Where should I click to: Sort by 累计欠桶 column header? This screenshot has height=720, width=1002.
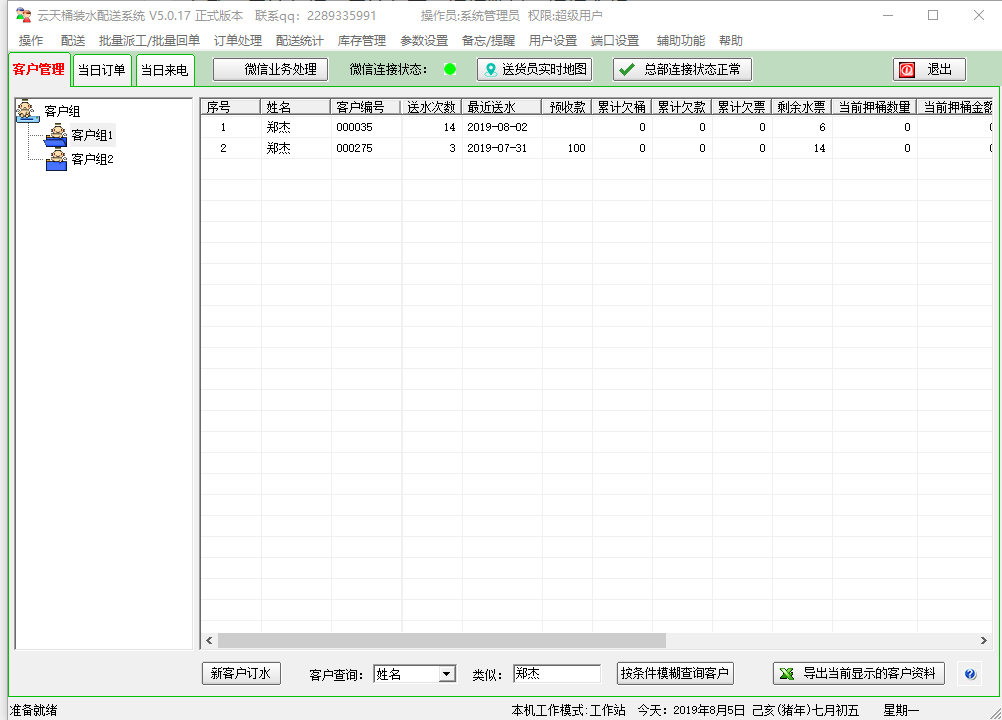(622, 107)
